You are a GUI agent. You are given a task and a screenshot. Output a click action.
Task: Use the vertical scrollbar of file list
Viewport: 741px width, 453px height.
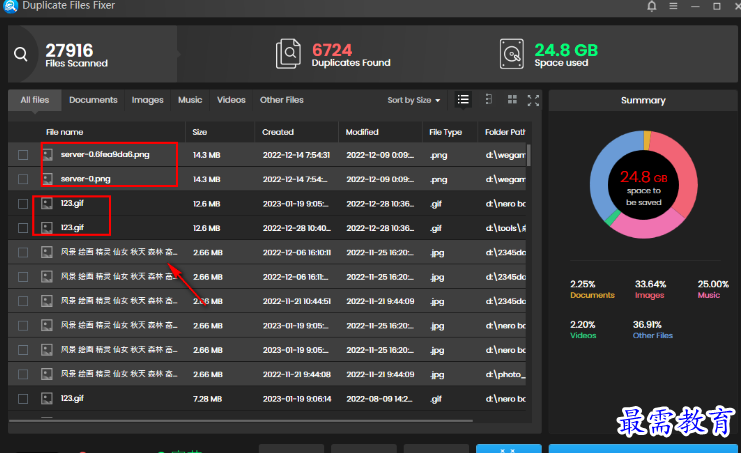528,155
